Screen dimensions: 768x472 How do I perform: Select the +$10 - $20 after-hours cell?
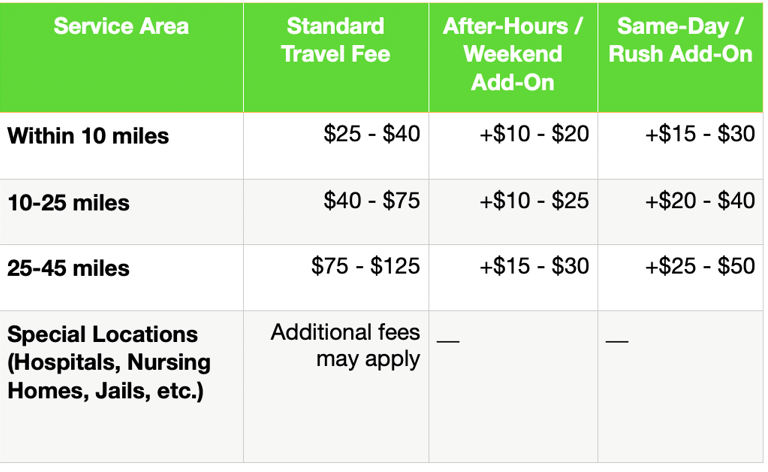click(x=513, y=146)
